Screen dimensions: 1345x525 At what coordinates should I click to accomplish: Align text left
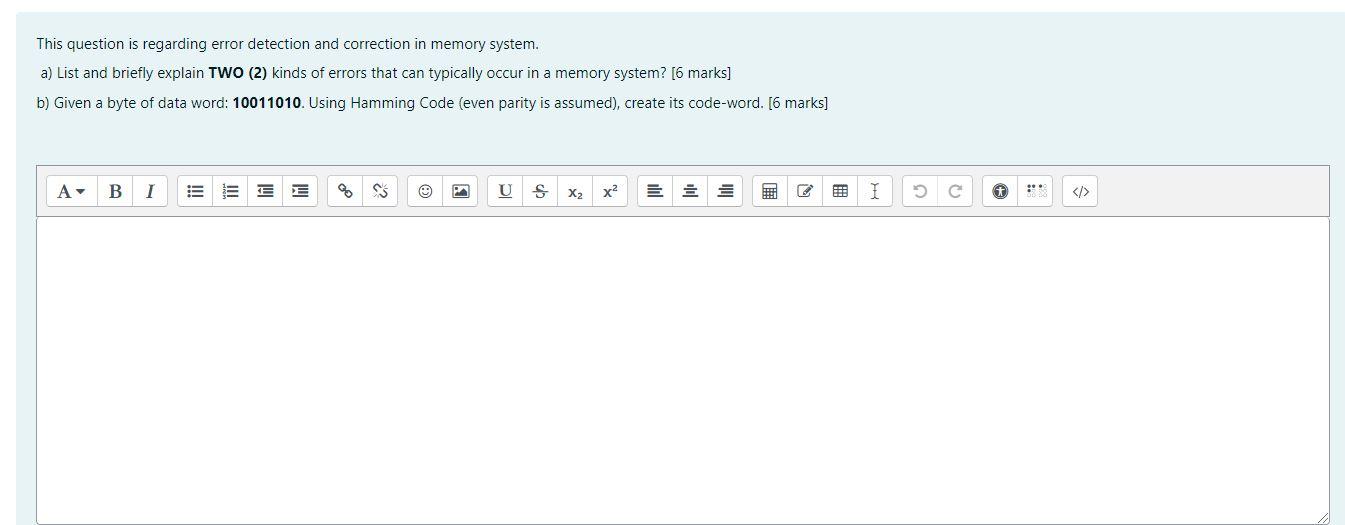(655, 191)
